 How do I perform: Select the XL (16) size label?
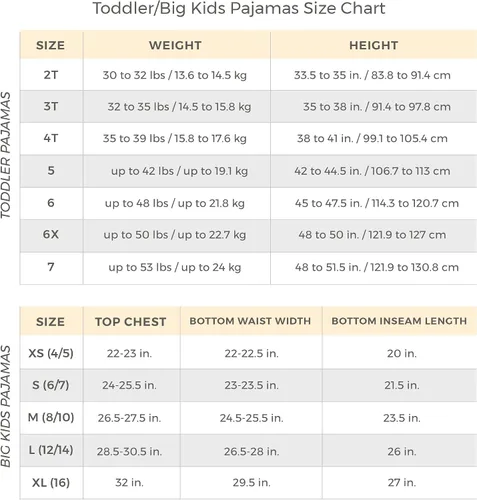click(51, 482)
